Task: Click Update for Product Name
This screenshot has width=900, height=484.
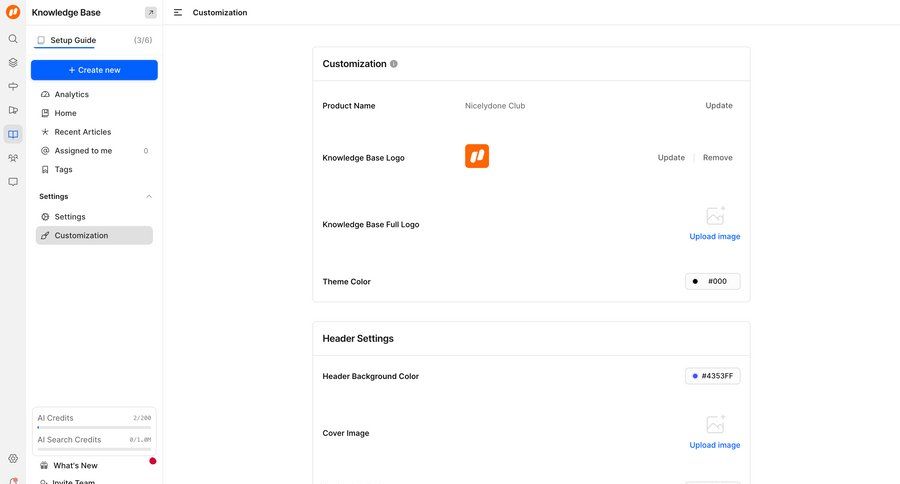Action: point(719,106)
